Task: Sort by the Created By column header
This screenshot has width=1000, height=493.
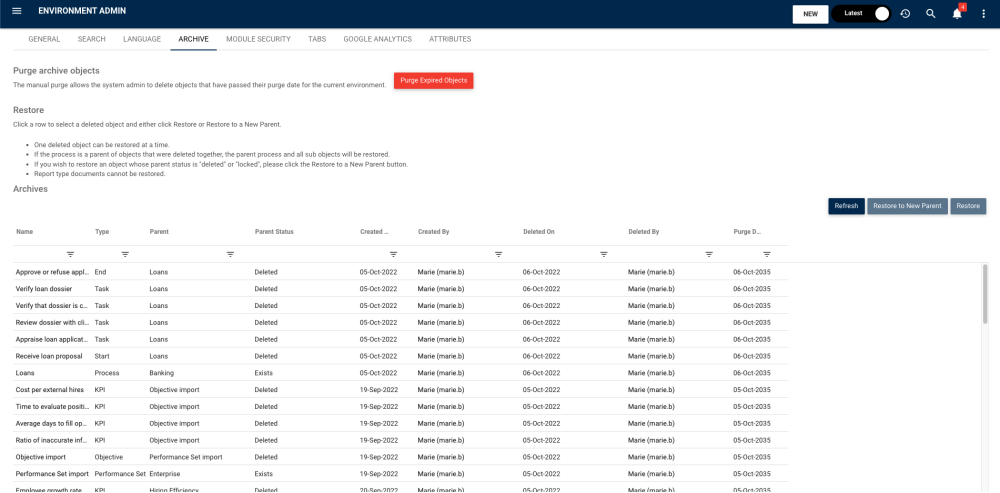Action: click(x=434, y=232)
